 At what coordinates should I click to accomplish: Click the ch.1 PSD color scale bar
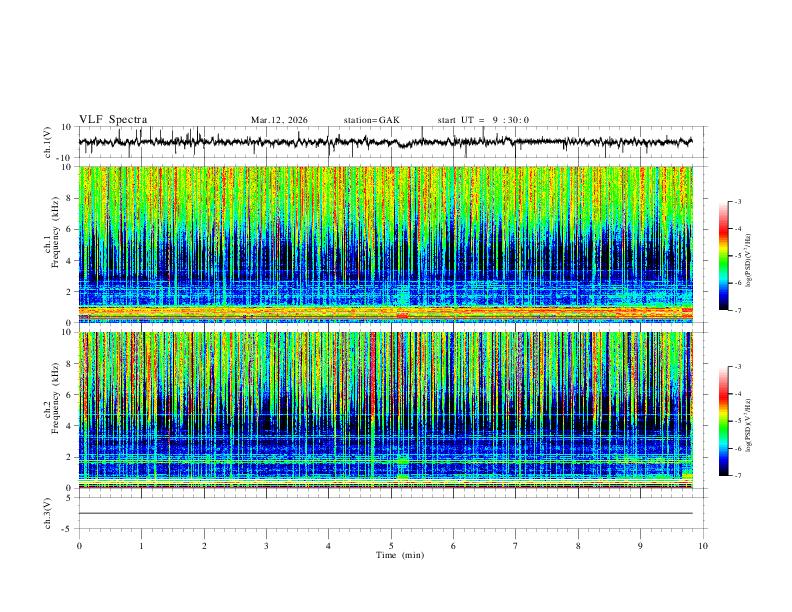pyautogui.click(x=723, y=255)
